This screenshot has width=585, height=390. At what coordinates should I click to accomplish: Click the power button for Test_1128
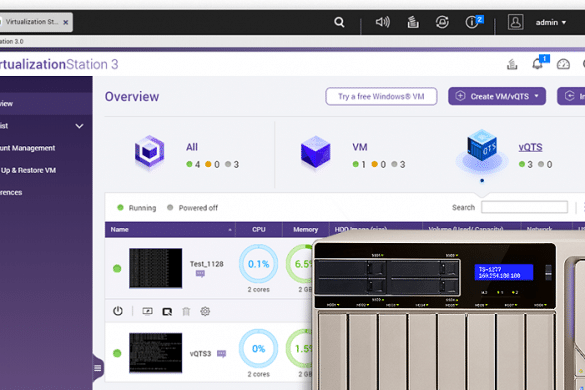tap(118, 311)
